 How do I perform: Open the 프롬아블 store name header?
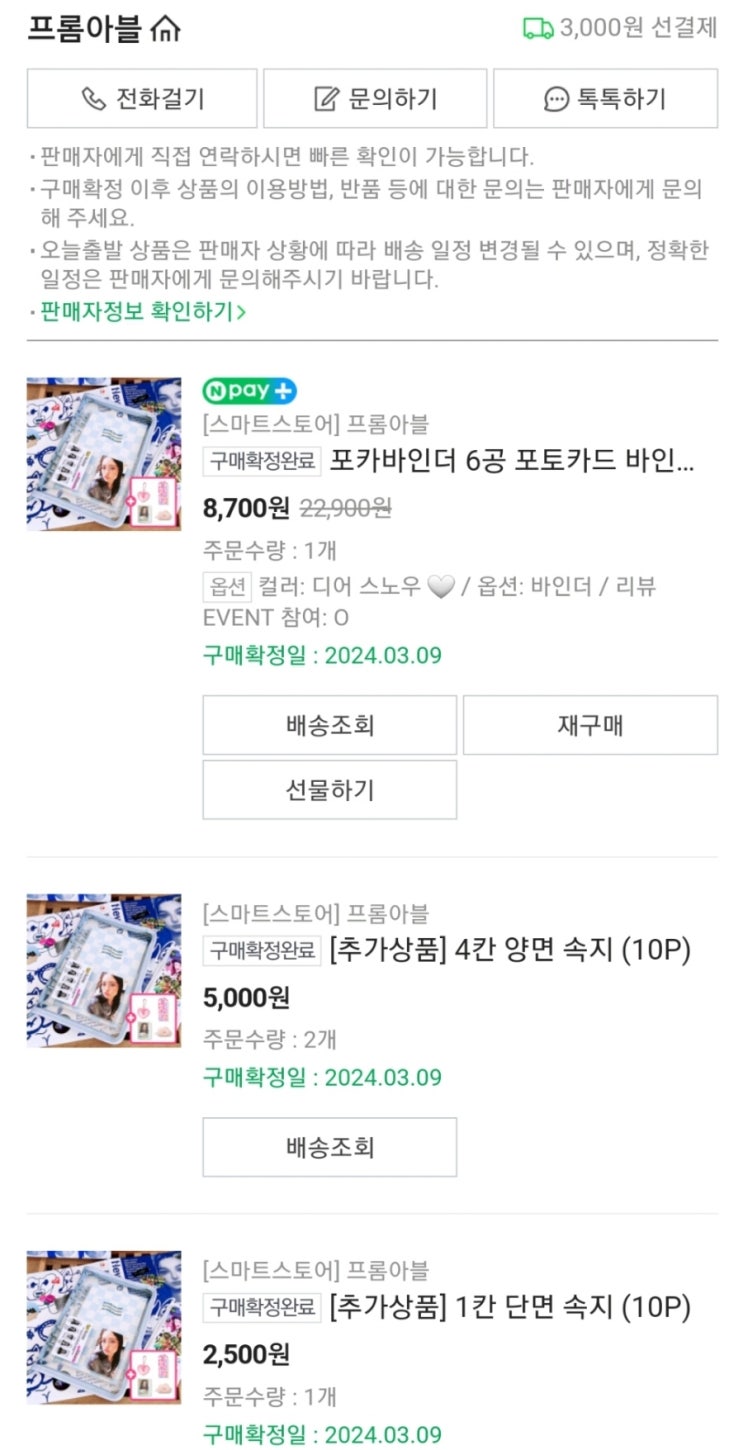click(x=84, y=30)
